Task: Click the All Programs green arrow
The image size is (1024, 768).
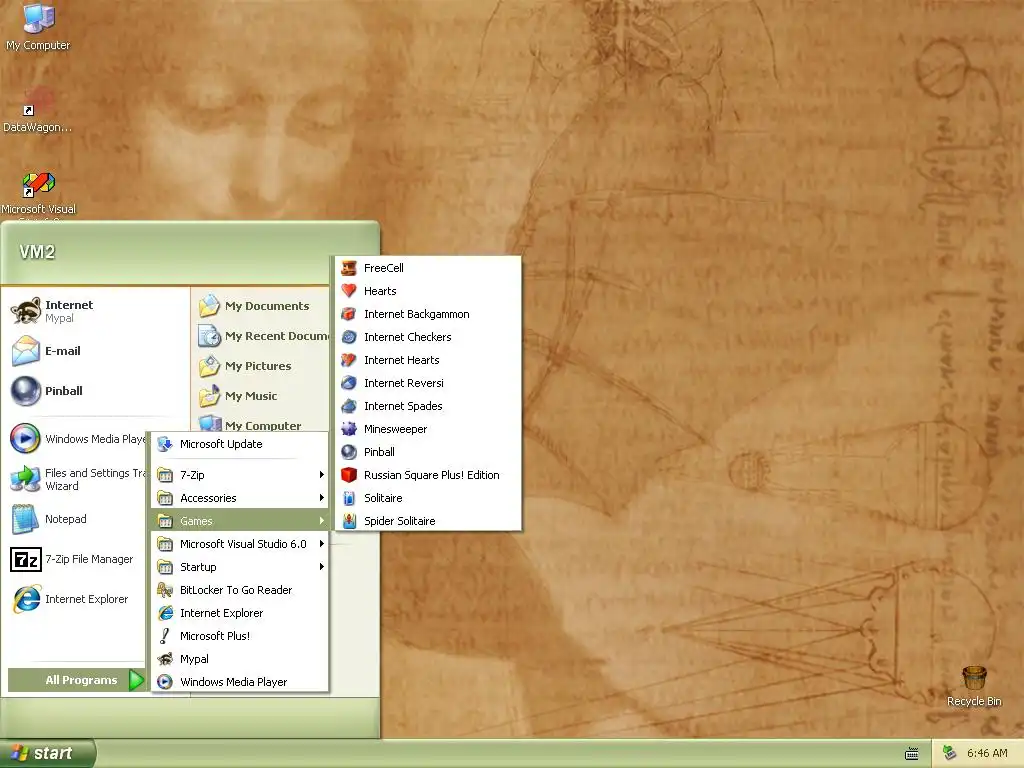Action: click(x=136, y=680)
